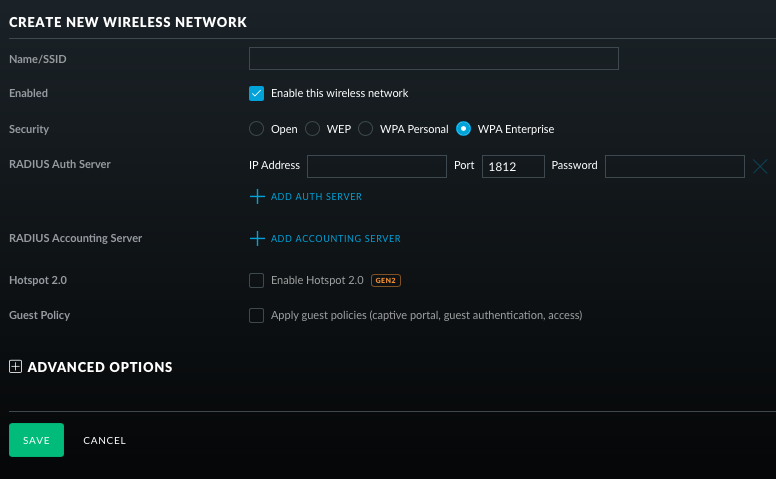Select WPA Personal security
The width and height of the screenshot is (776, 479).
(365, 129)
